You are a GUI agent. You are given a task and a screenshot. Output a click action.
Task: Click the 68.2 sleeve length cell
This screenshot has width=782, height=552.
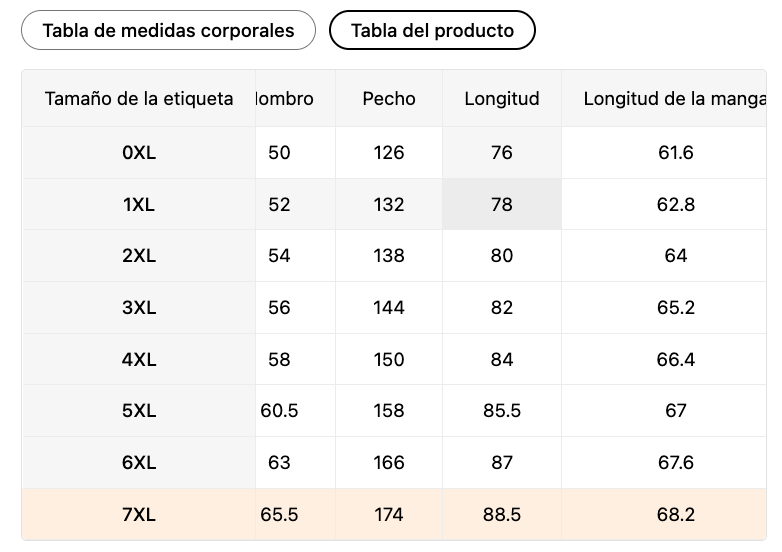(675, 515)
